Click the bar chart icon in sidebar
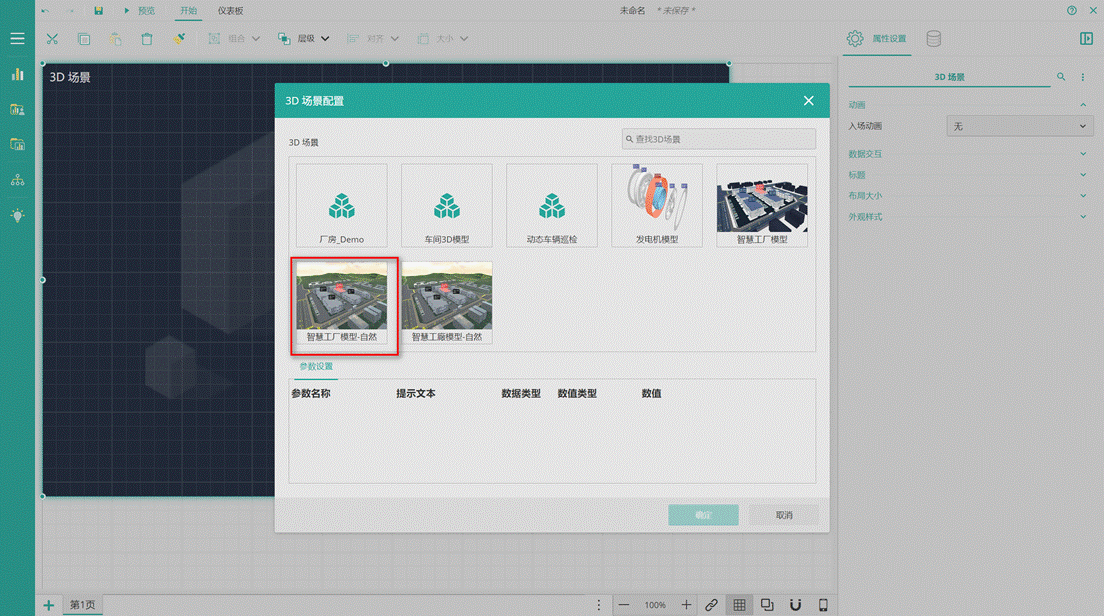This screenshot has width=1104, height=616. point(17,74)
